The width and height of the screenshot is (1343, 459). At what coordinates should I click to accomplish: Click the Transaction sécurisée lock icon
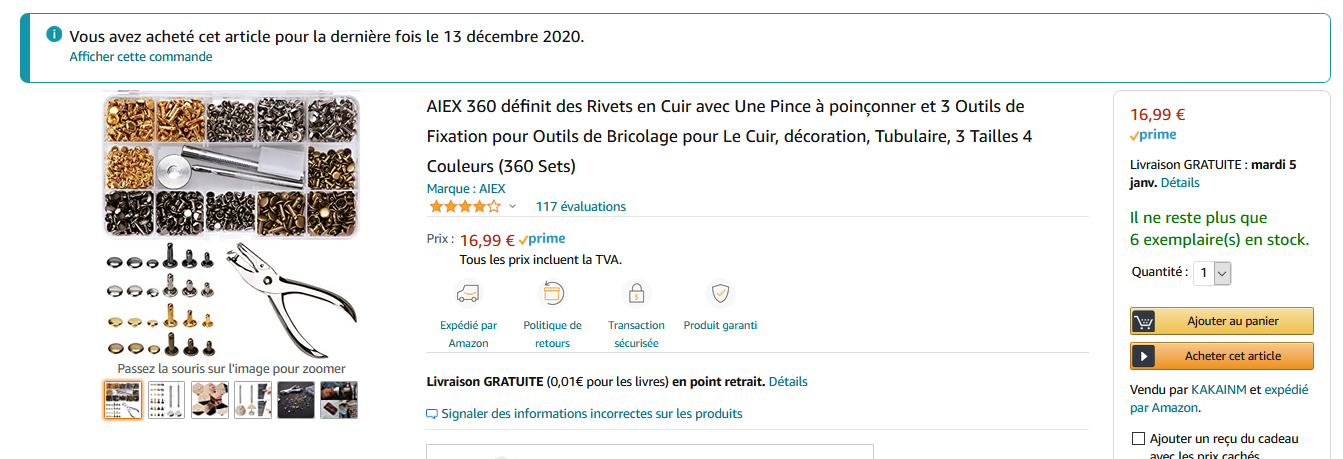[x=635, y=293]
